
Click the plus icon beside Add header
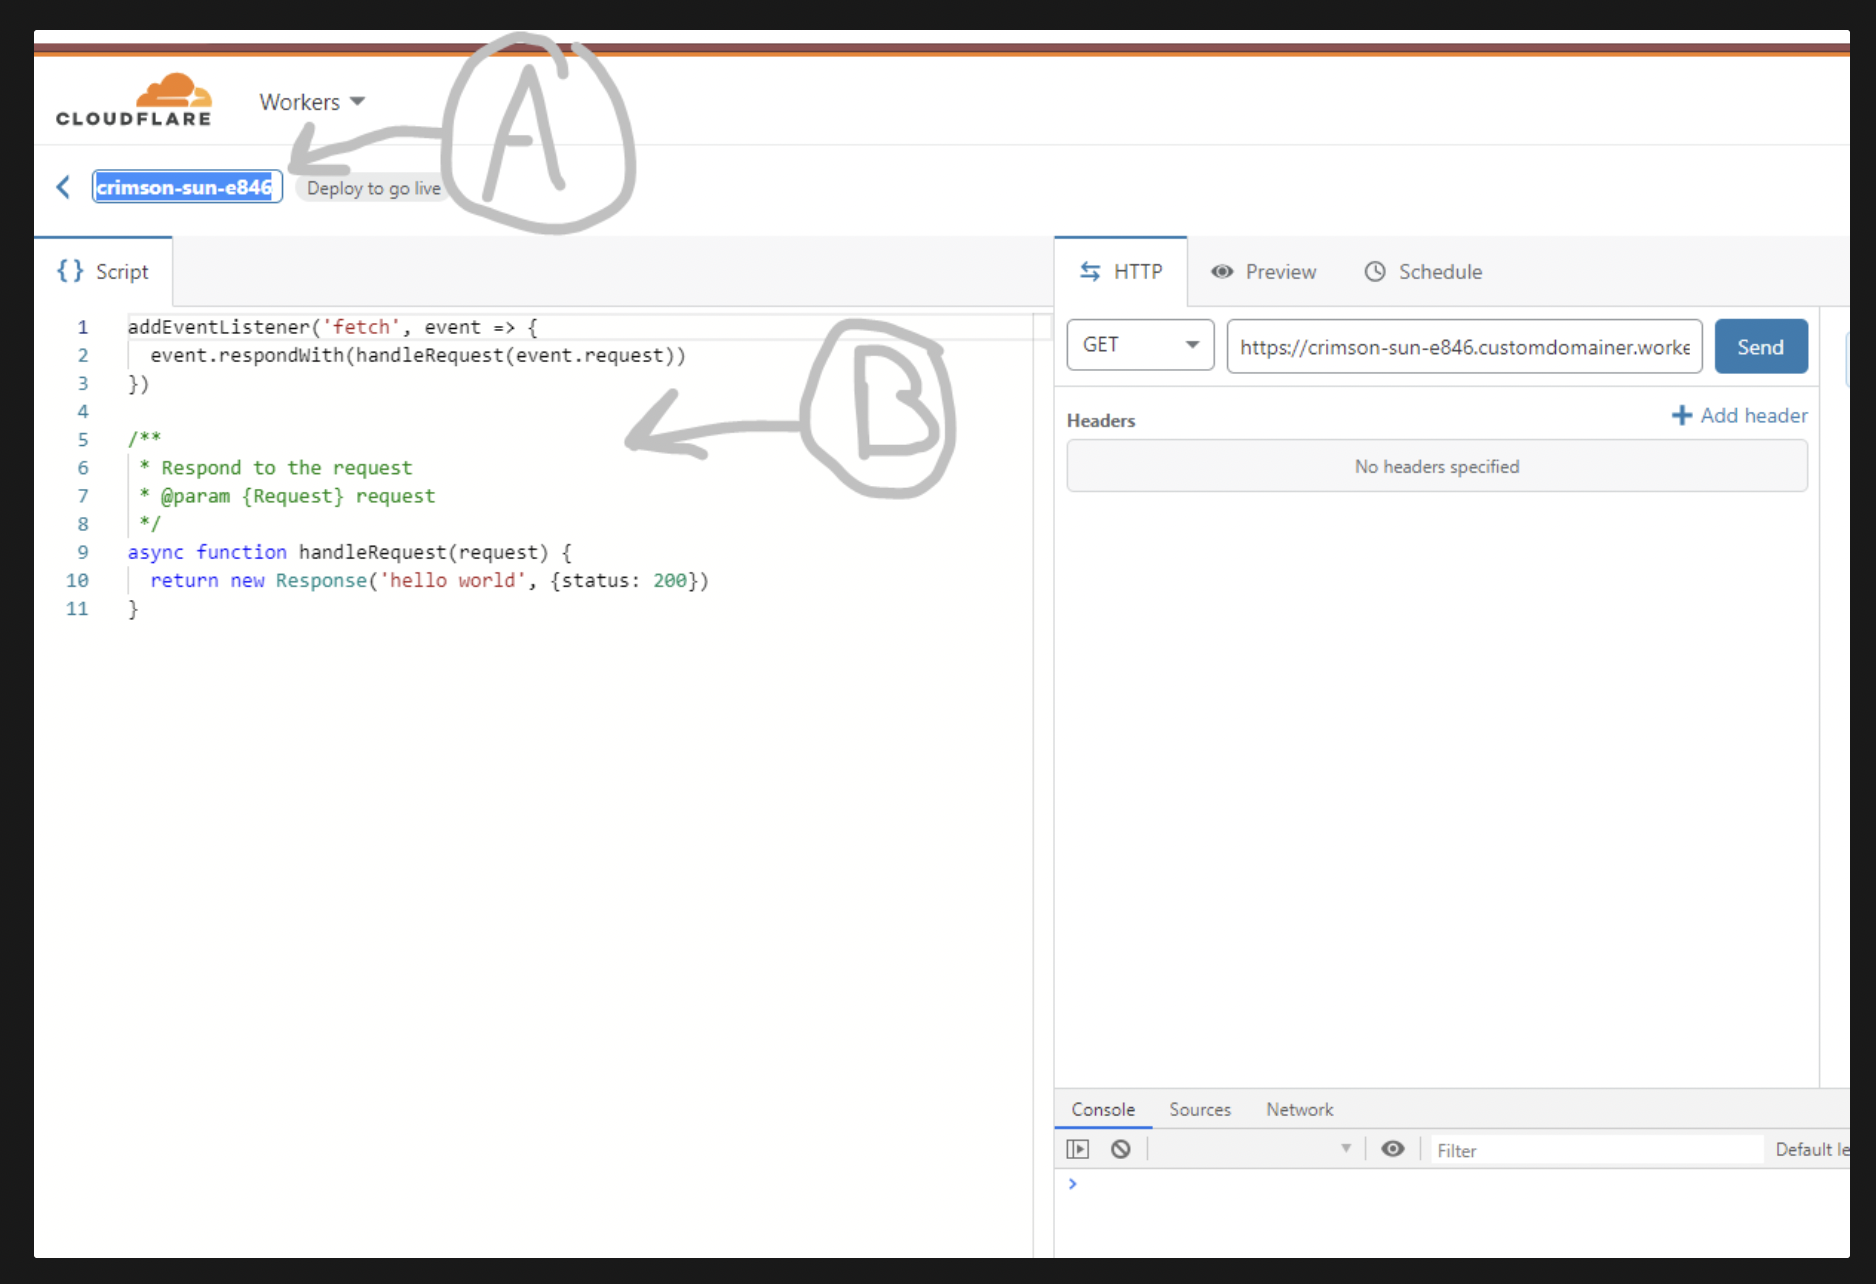click(1681, 415)
